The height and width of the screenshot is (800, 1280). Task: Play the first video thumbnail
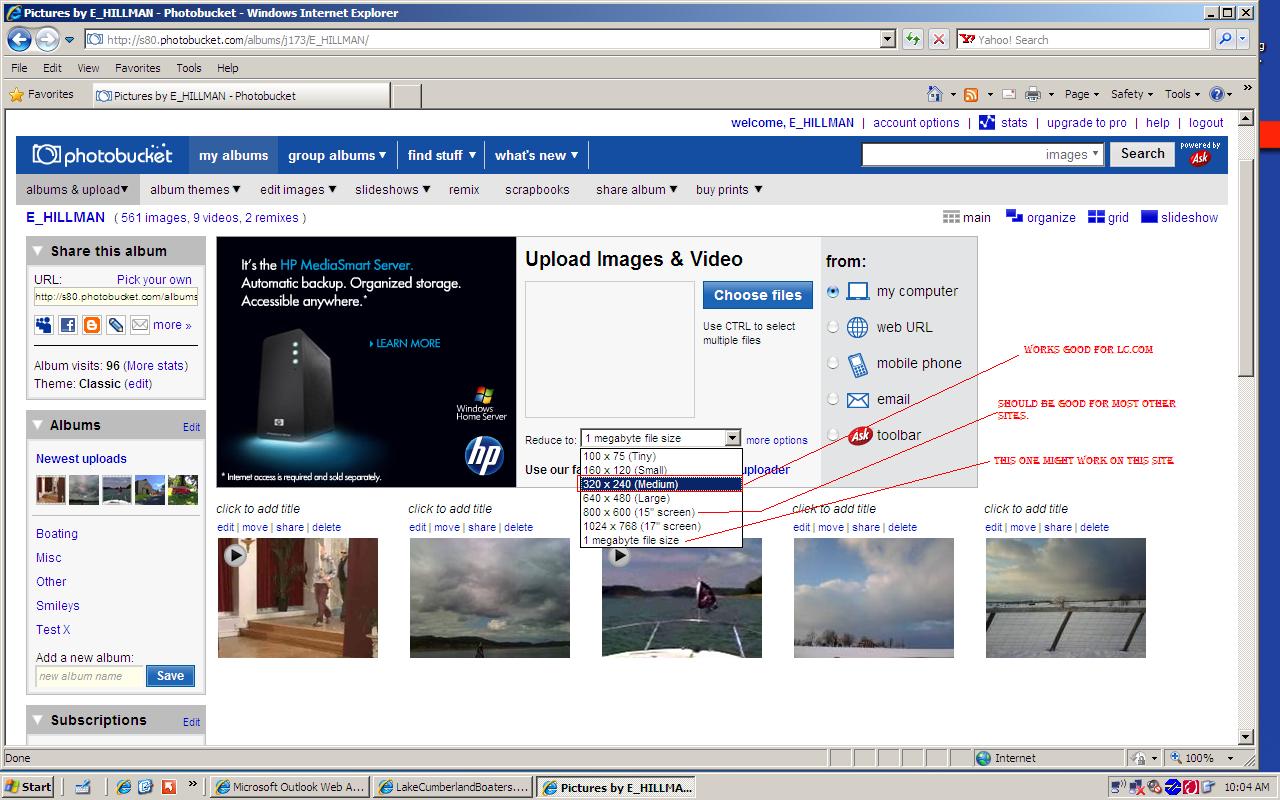click(235, 554)
